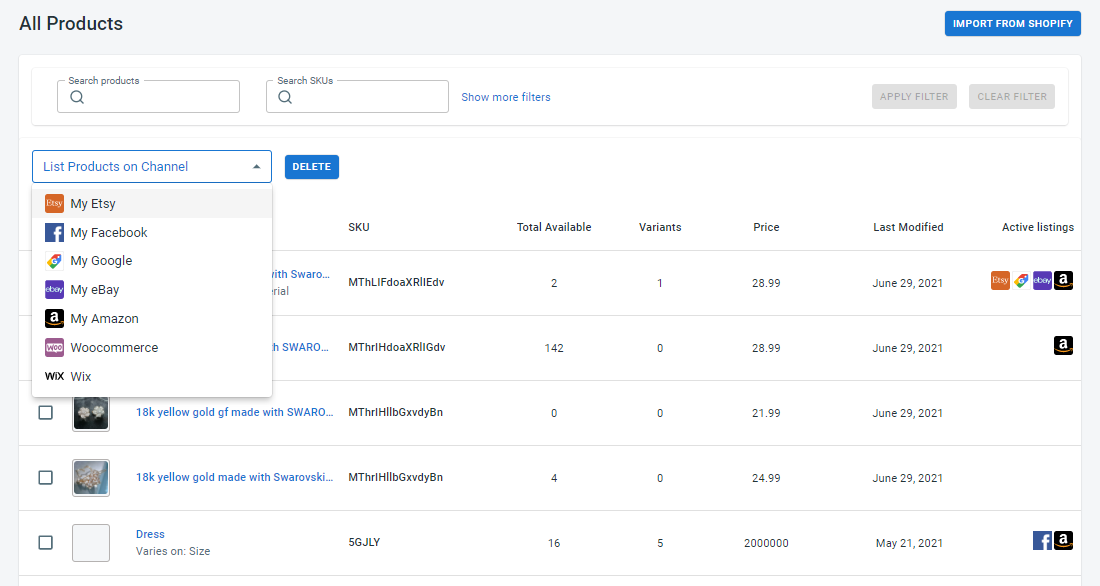Click the Wix logo in the channel dropdown
Screen dimensions: 1100x586
(x=54, y=376)
